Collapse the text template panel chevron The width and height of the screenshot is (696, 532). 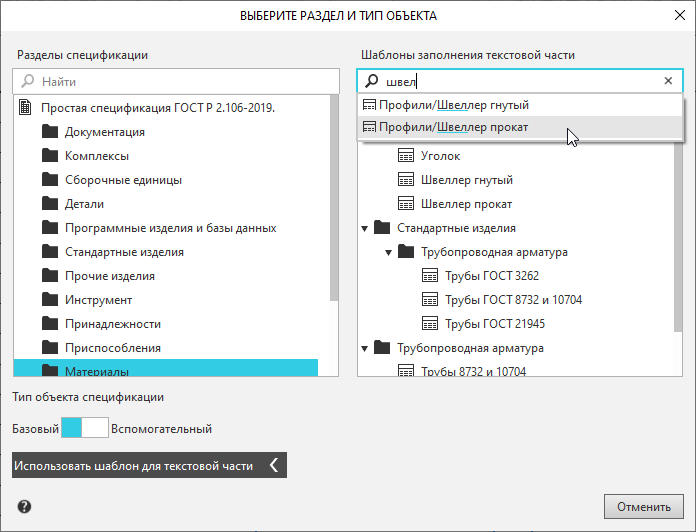(274, 466)
